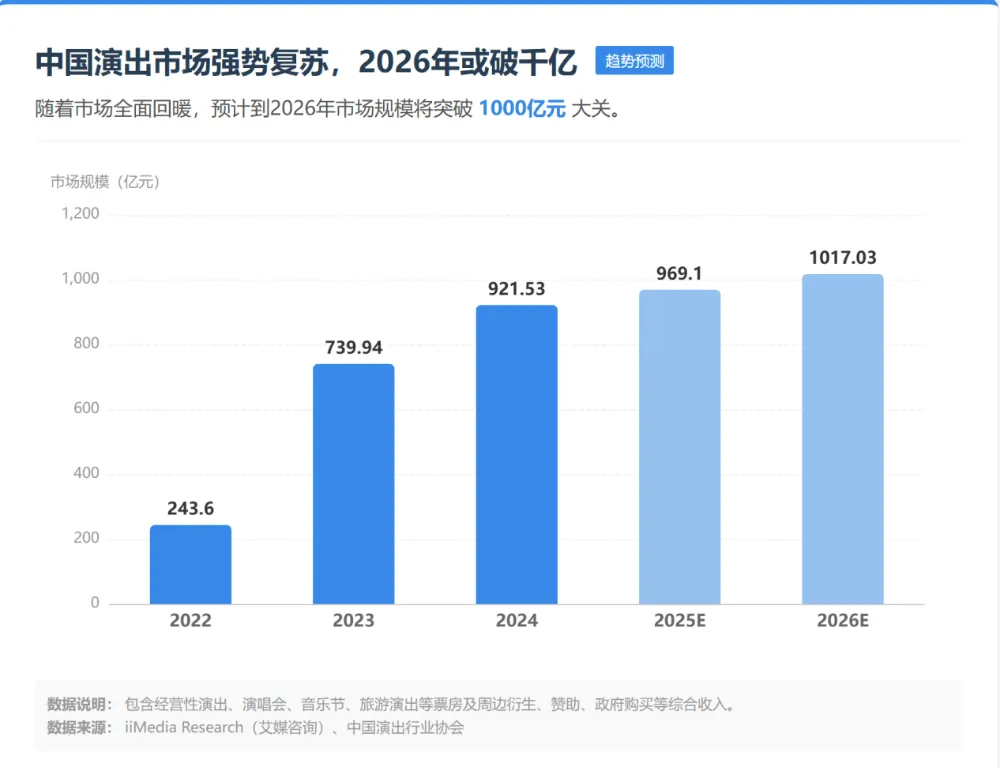Click the 数据来源 source line
Image resolution: width=1000 pixels, height=768 pixels.
(256, 728)
